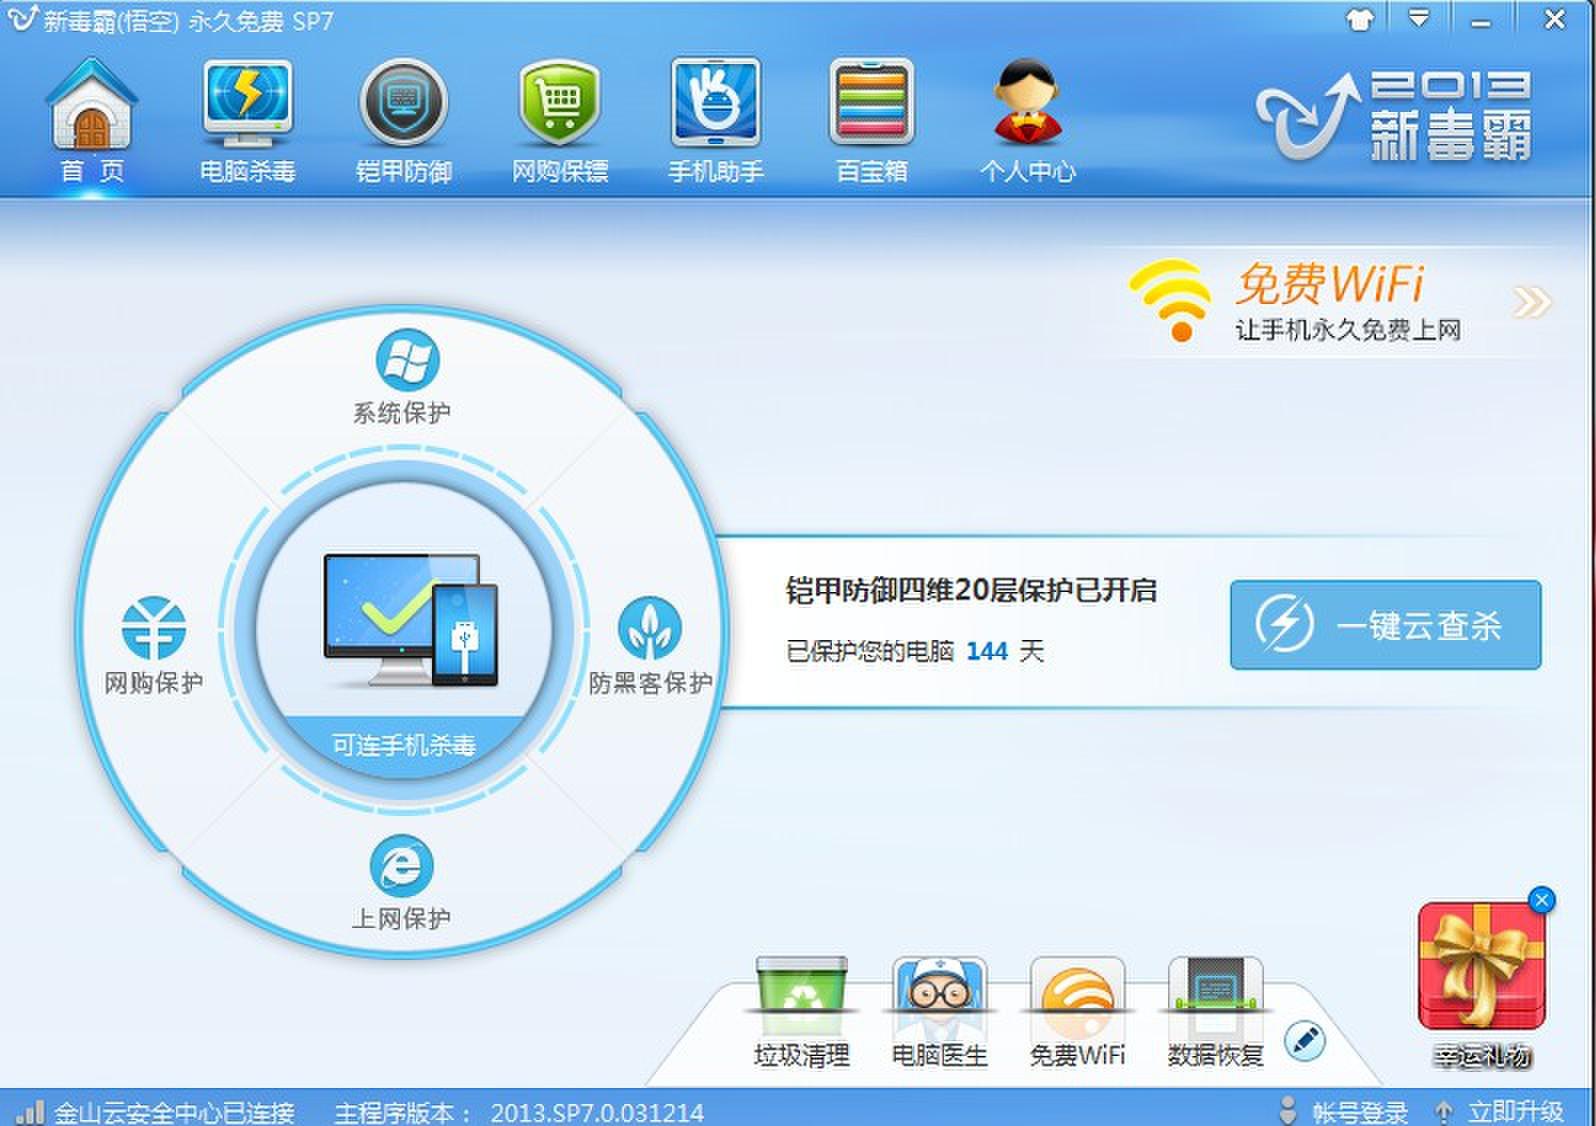Launch the 电脑医生 computer doctor tool
The height and width of the screenshot is (1126, 1596).
939,1012
